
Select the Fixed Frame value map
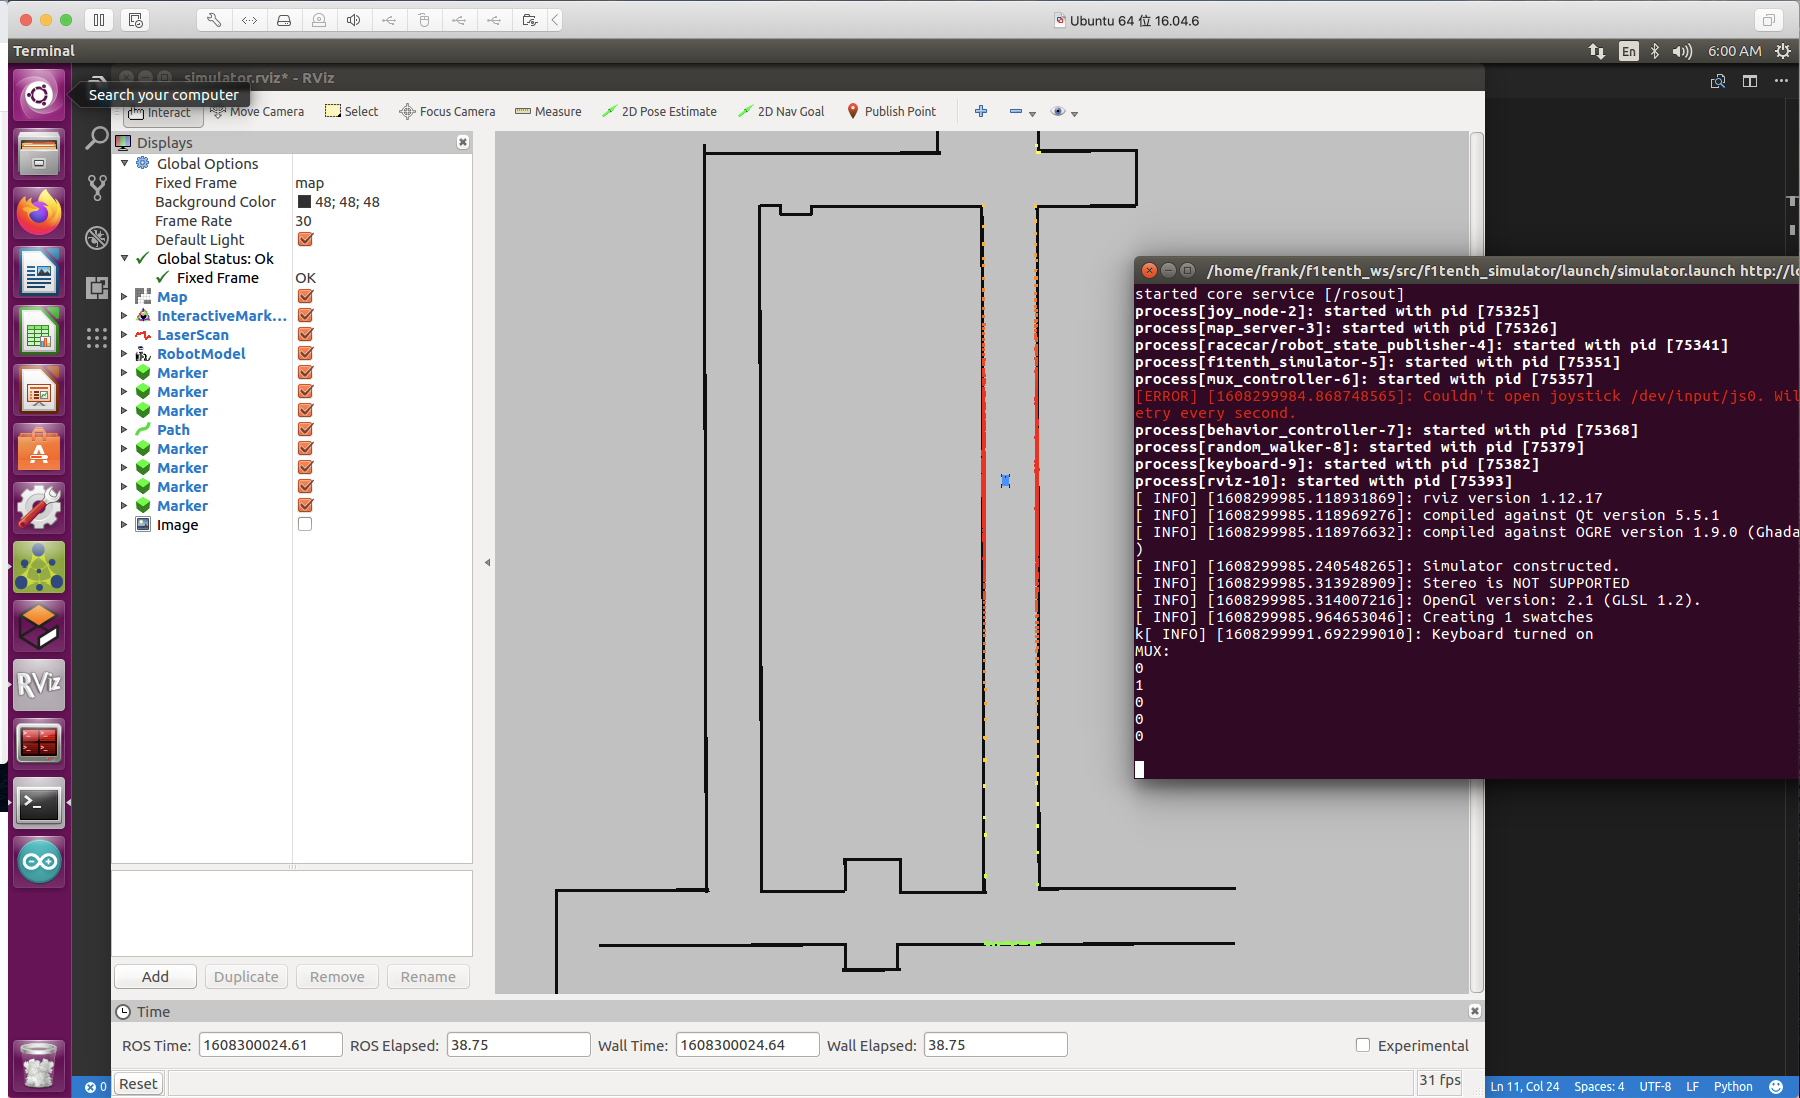[310, 183]
